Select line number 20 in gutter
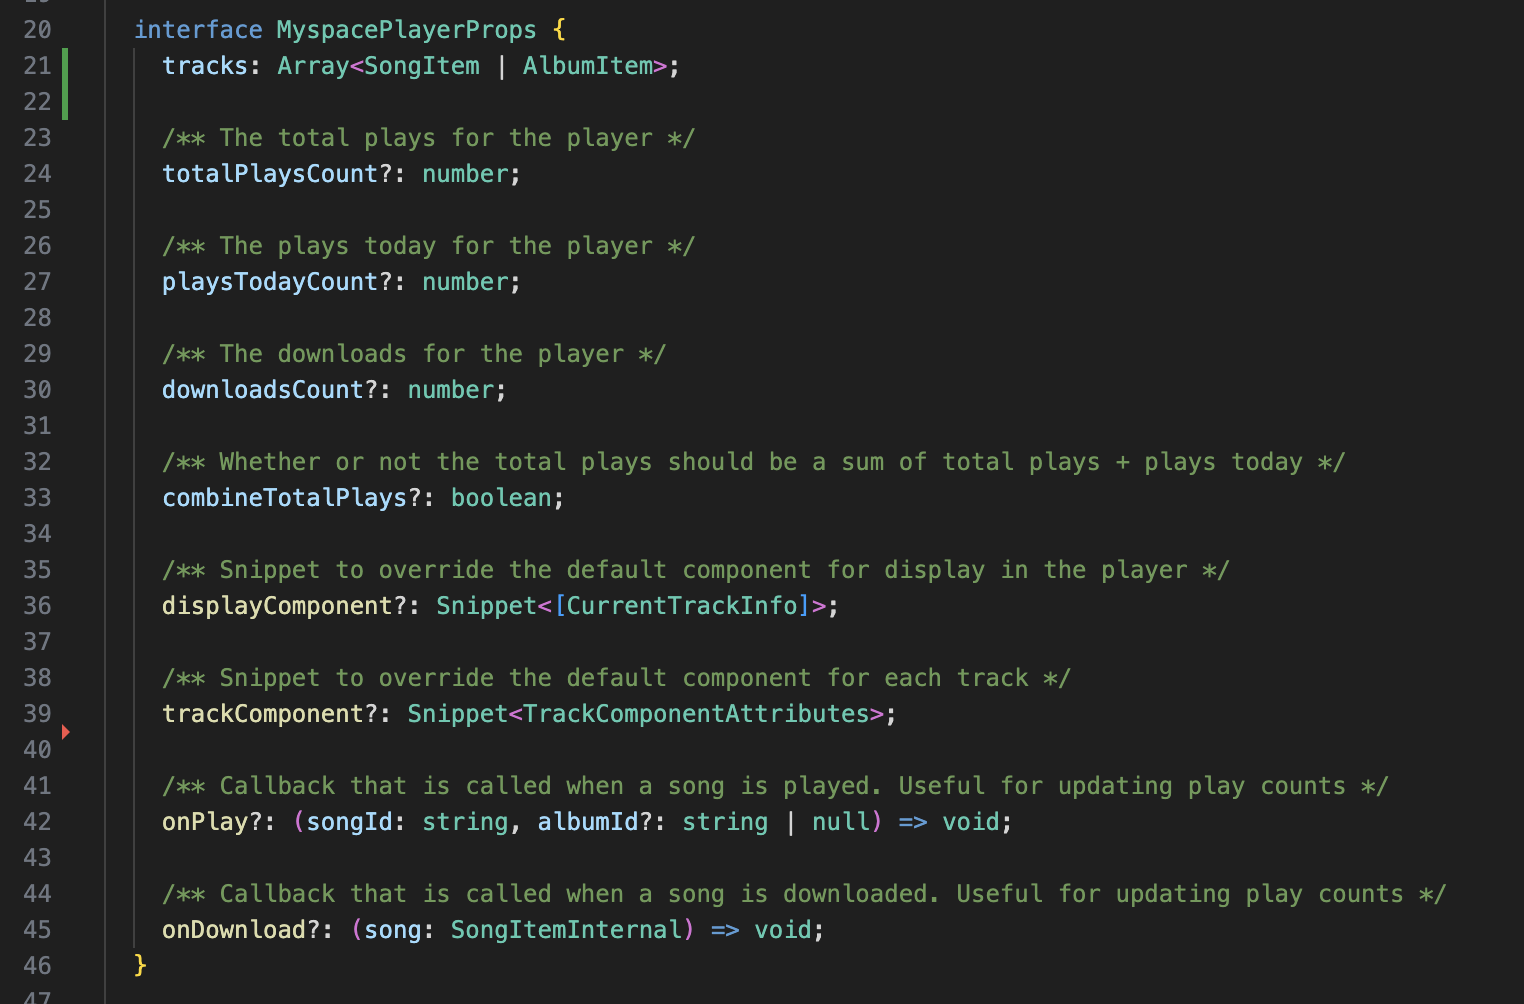1524x1004 pixels. coord(37,30)
